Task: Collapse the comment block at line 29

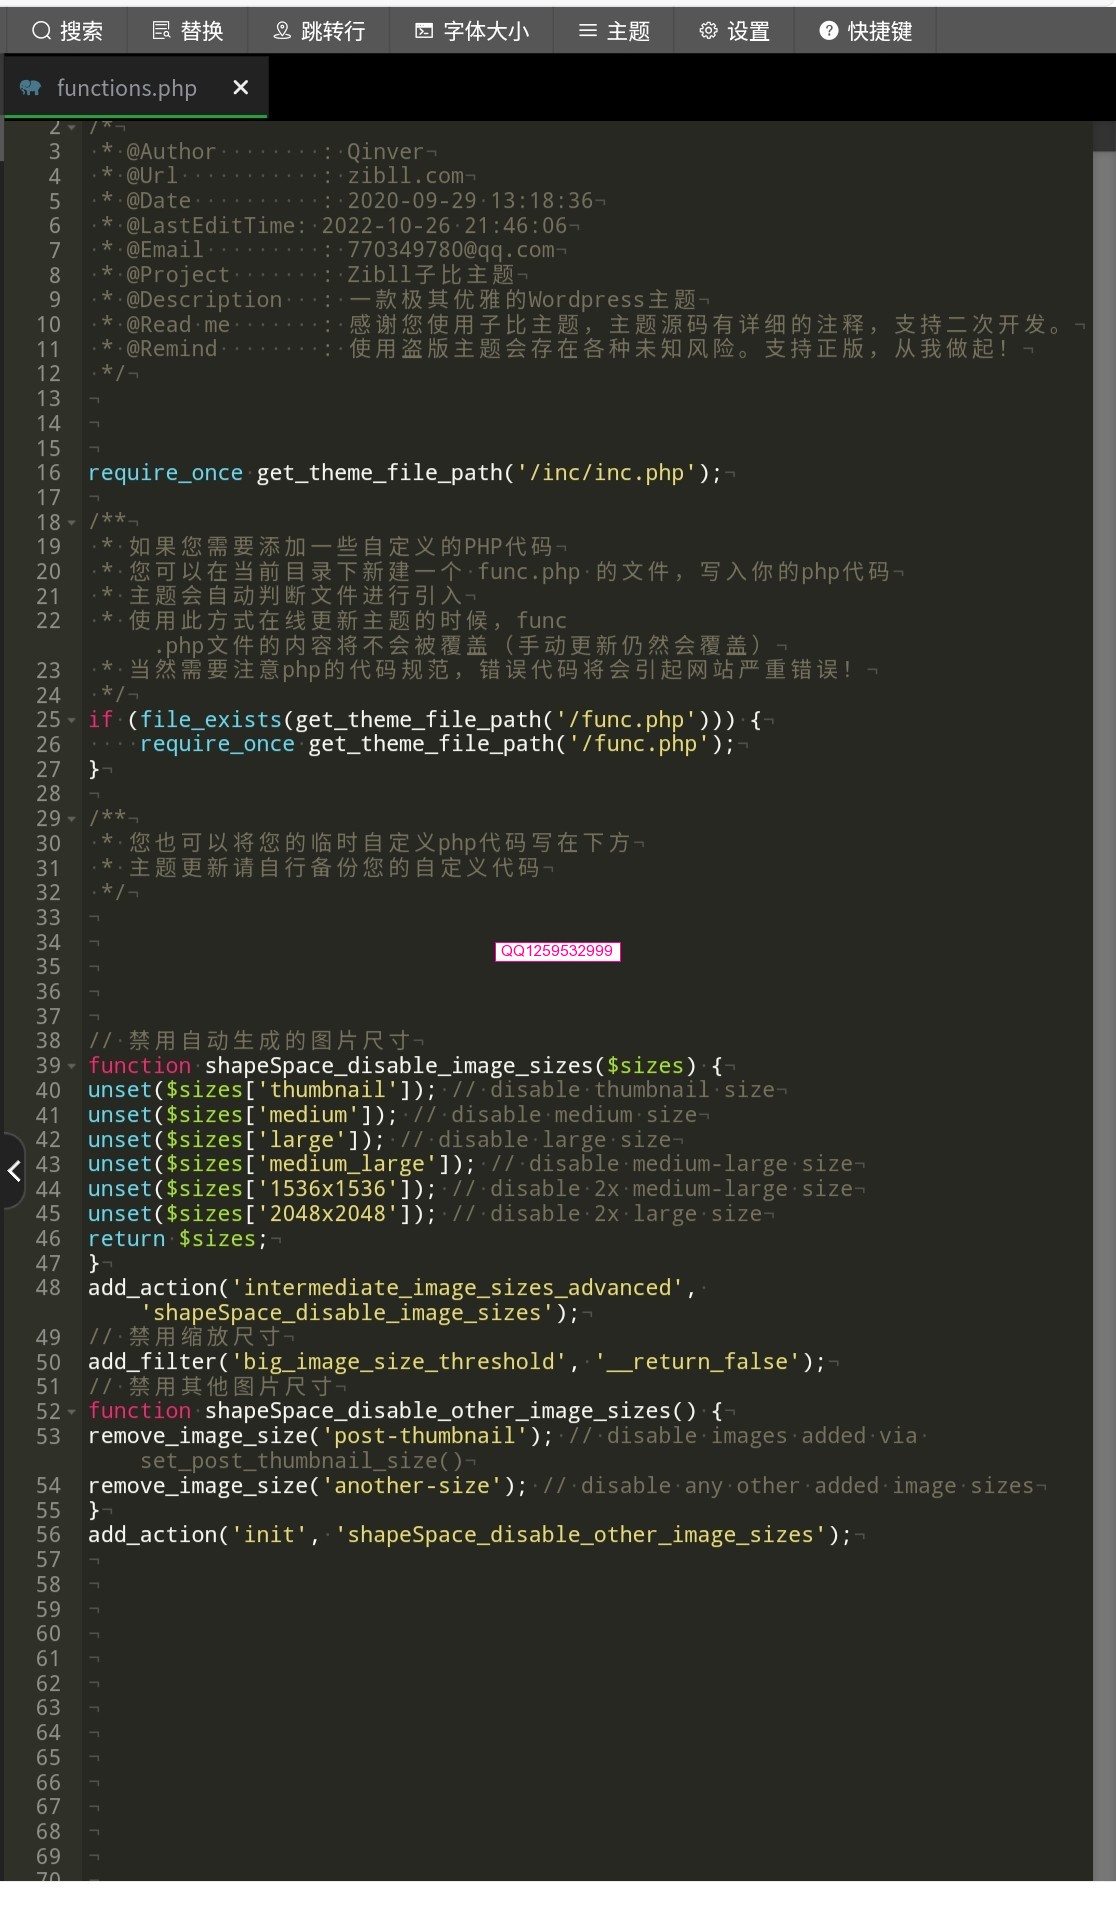Action: click(x=71, y=819)
